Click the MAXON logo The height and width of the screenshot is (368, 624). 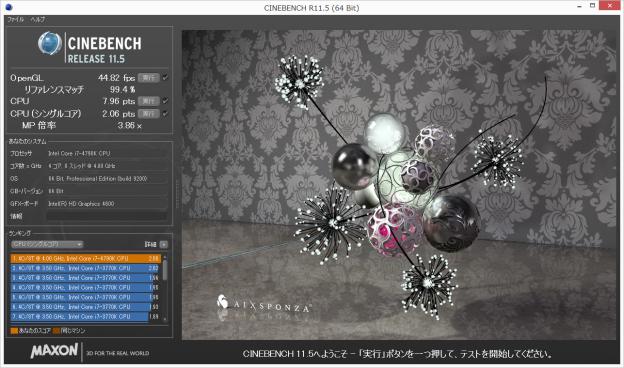coord(54,350)
